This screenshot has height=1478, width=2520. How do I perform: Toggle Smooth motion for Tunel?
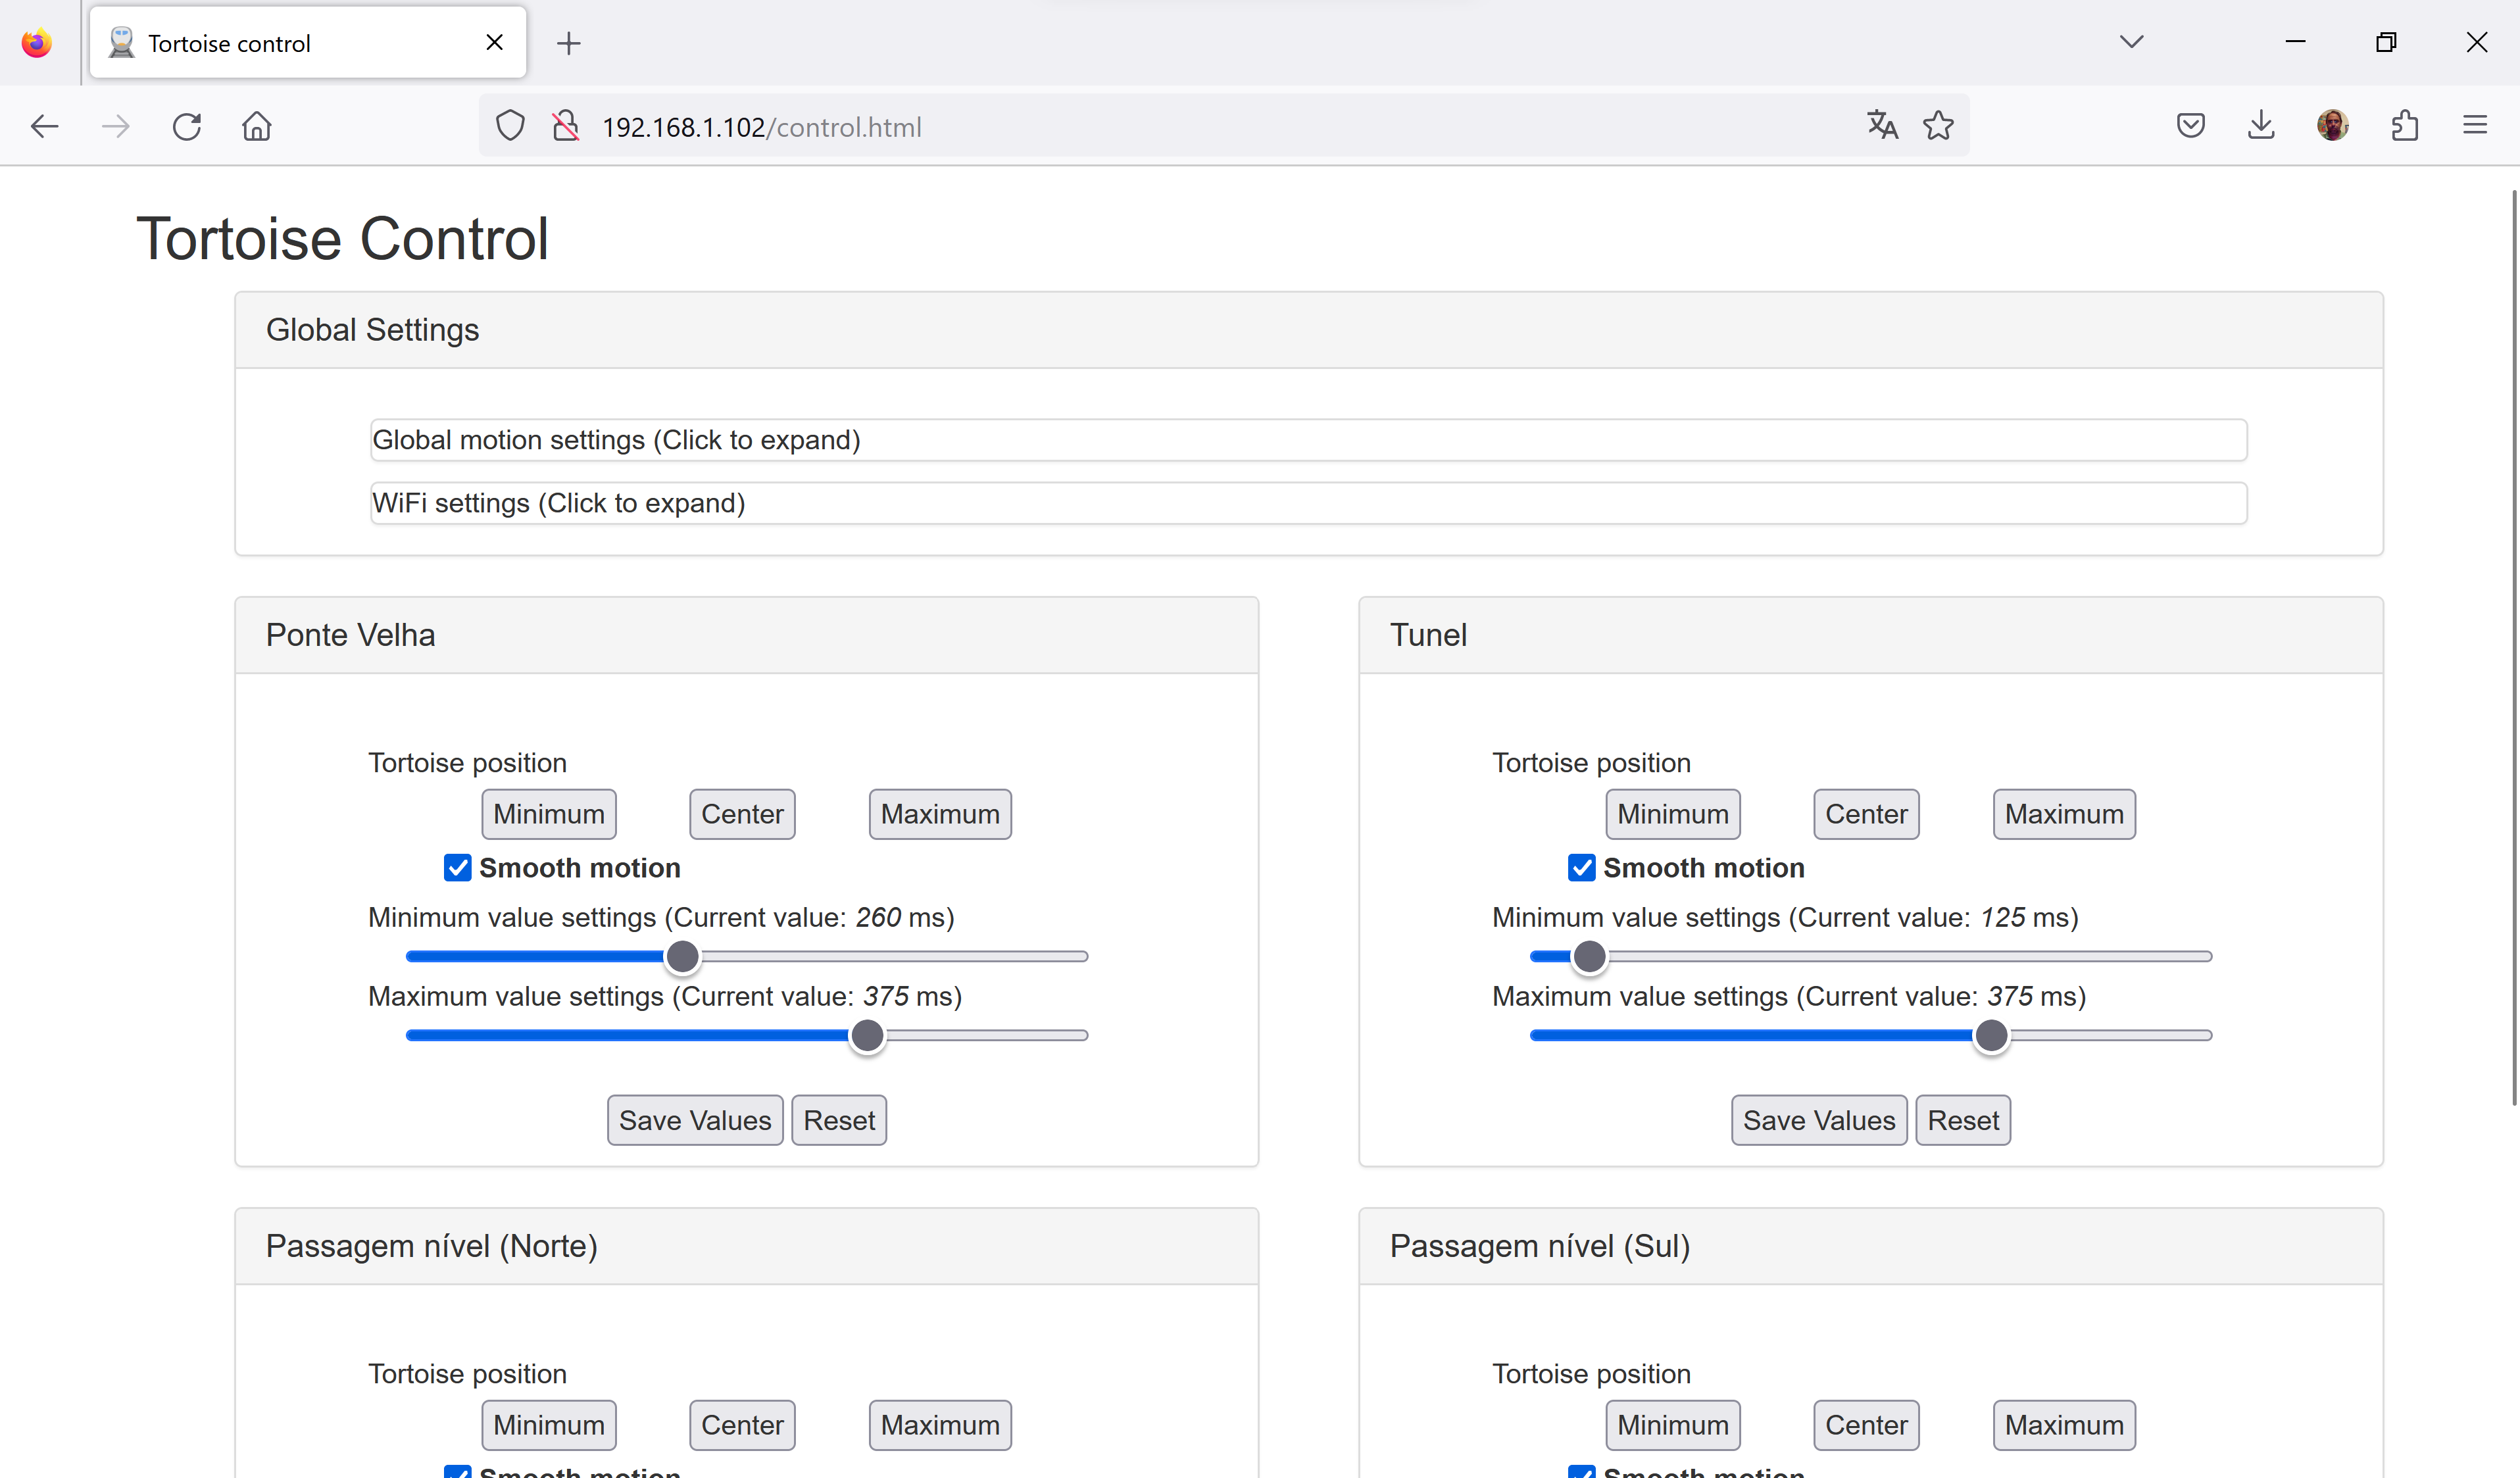(x=1581, y=868)
